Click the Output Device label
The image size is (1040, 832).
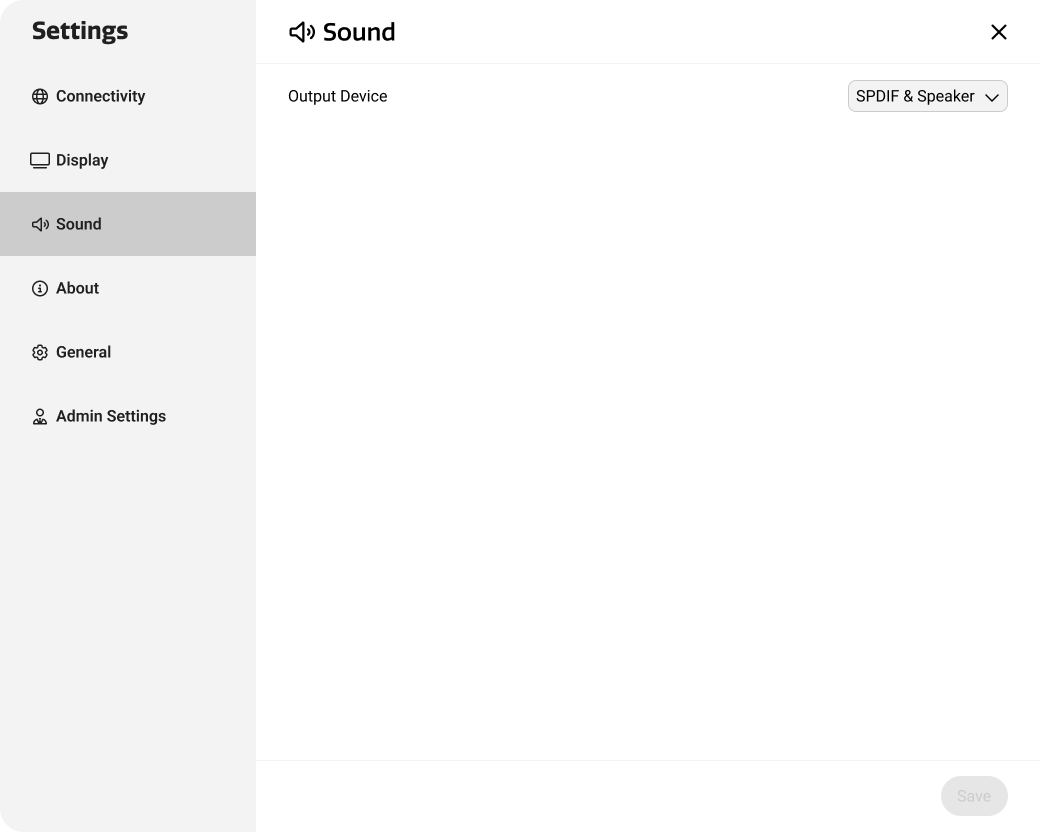[337, 96]
